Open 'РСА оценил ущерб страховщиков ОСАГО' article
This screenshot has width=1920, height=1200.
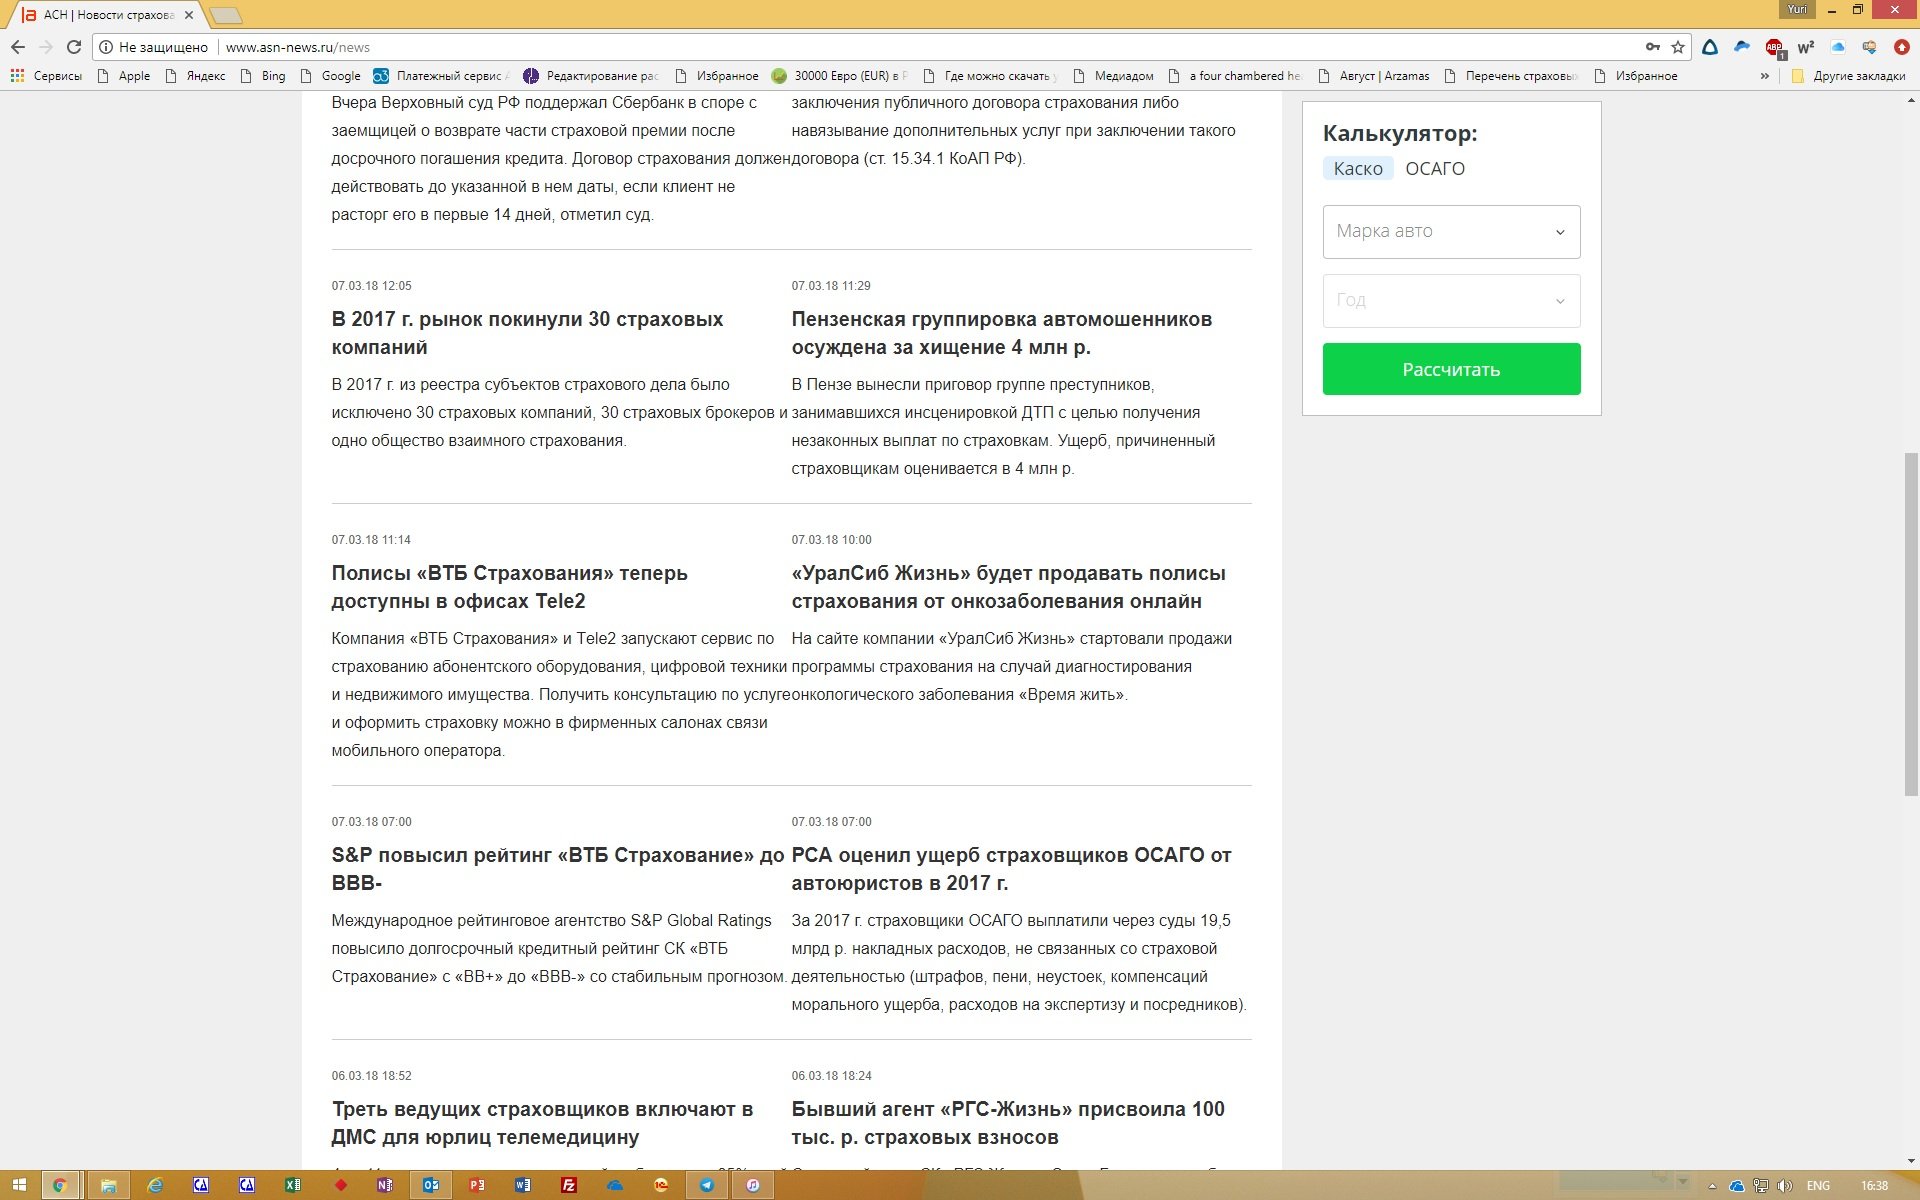1011,869
